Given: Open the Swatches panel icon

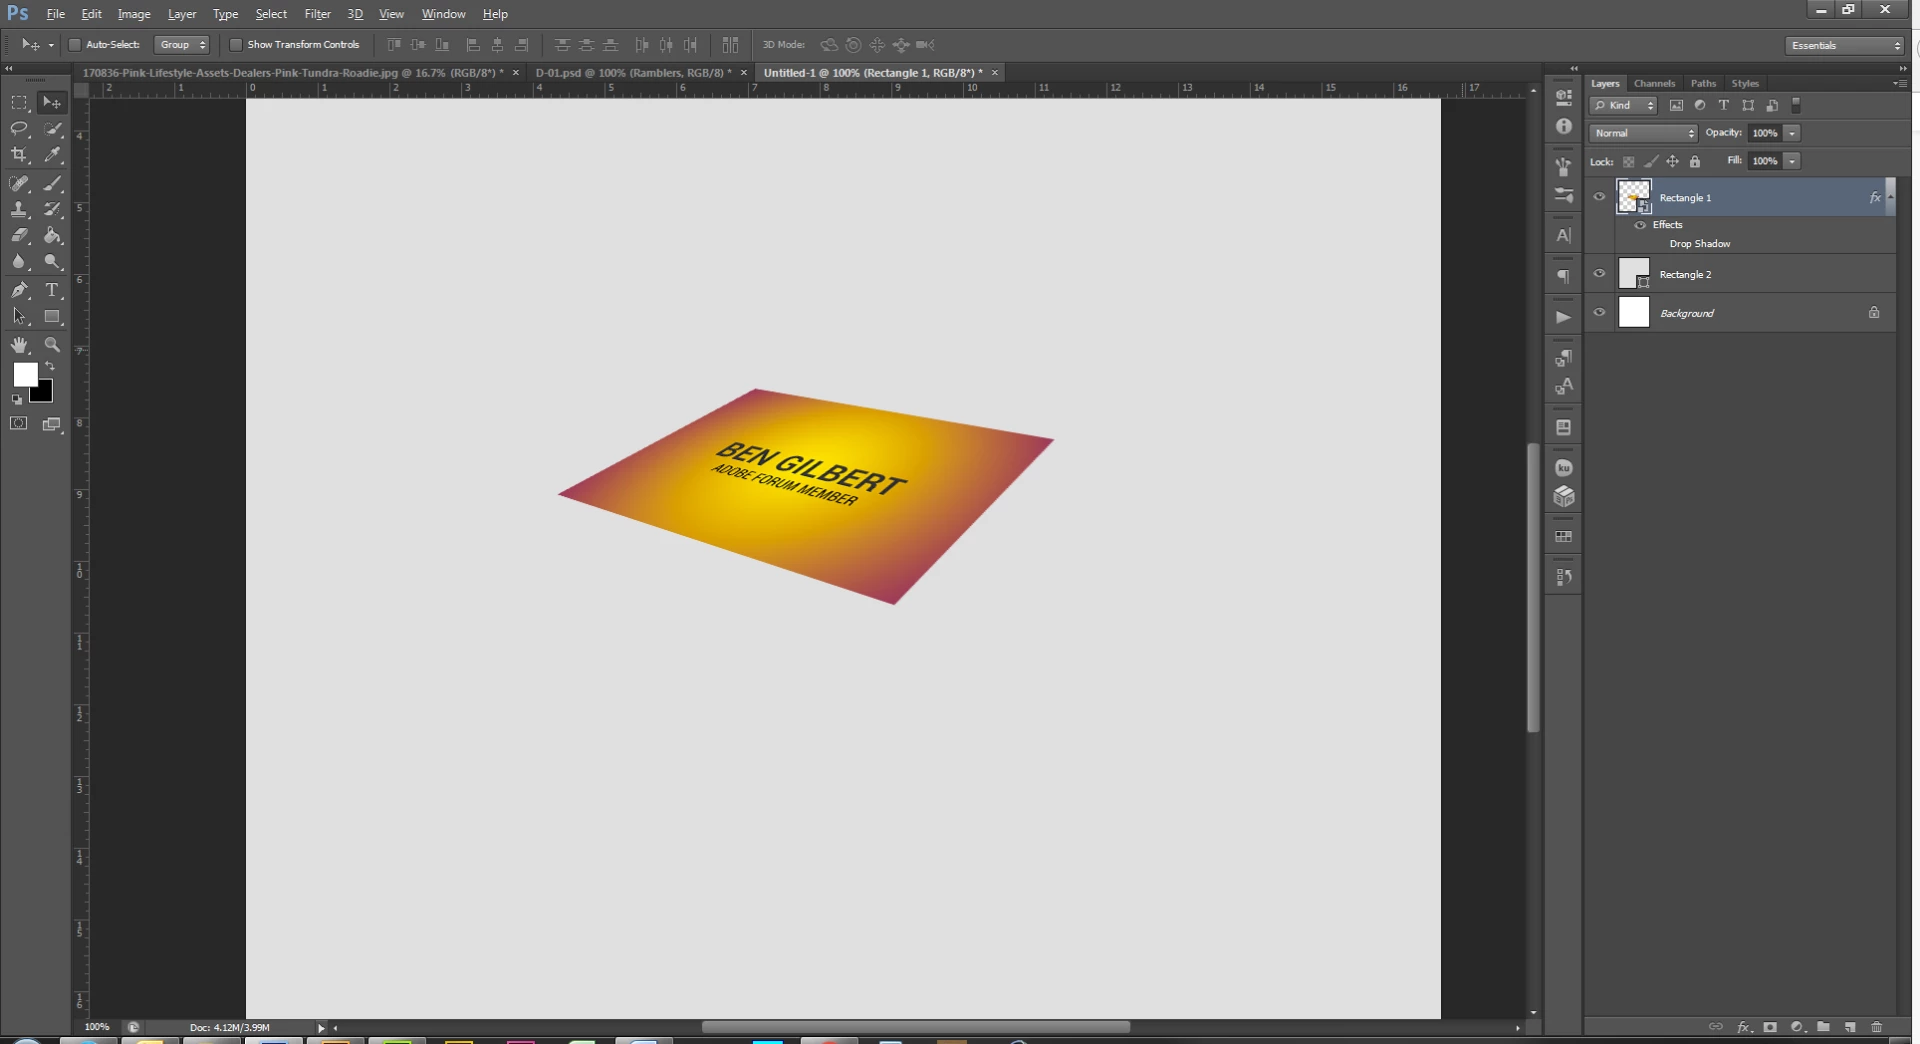Looking at the screenshot, I should 1564,537.
